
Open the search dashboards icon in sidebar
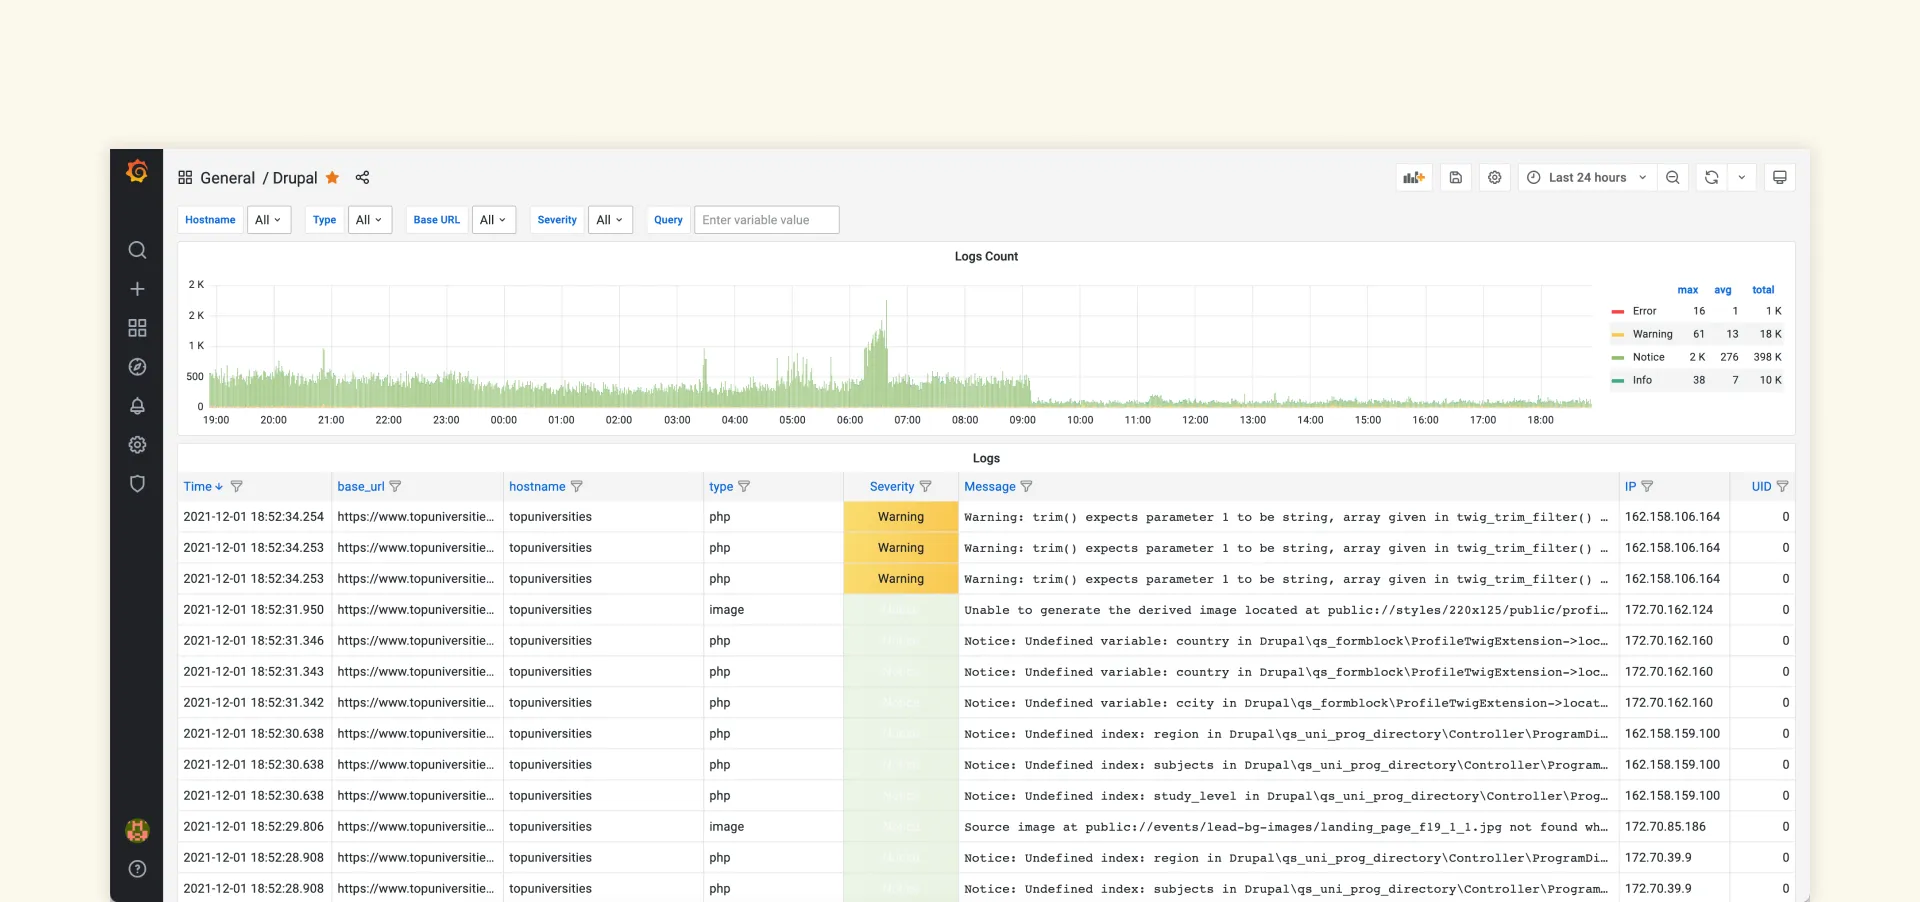click(x=137, y=250)
